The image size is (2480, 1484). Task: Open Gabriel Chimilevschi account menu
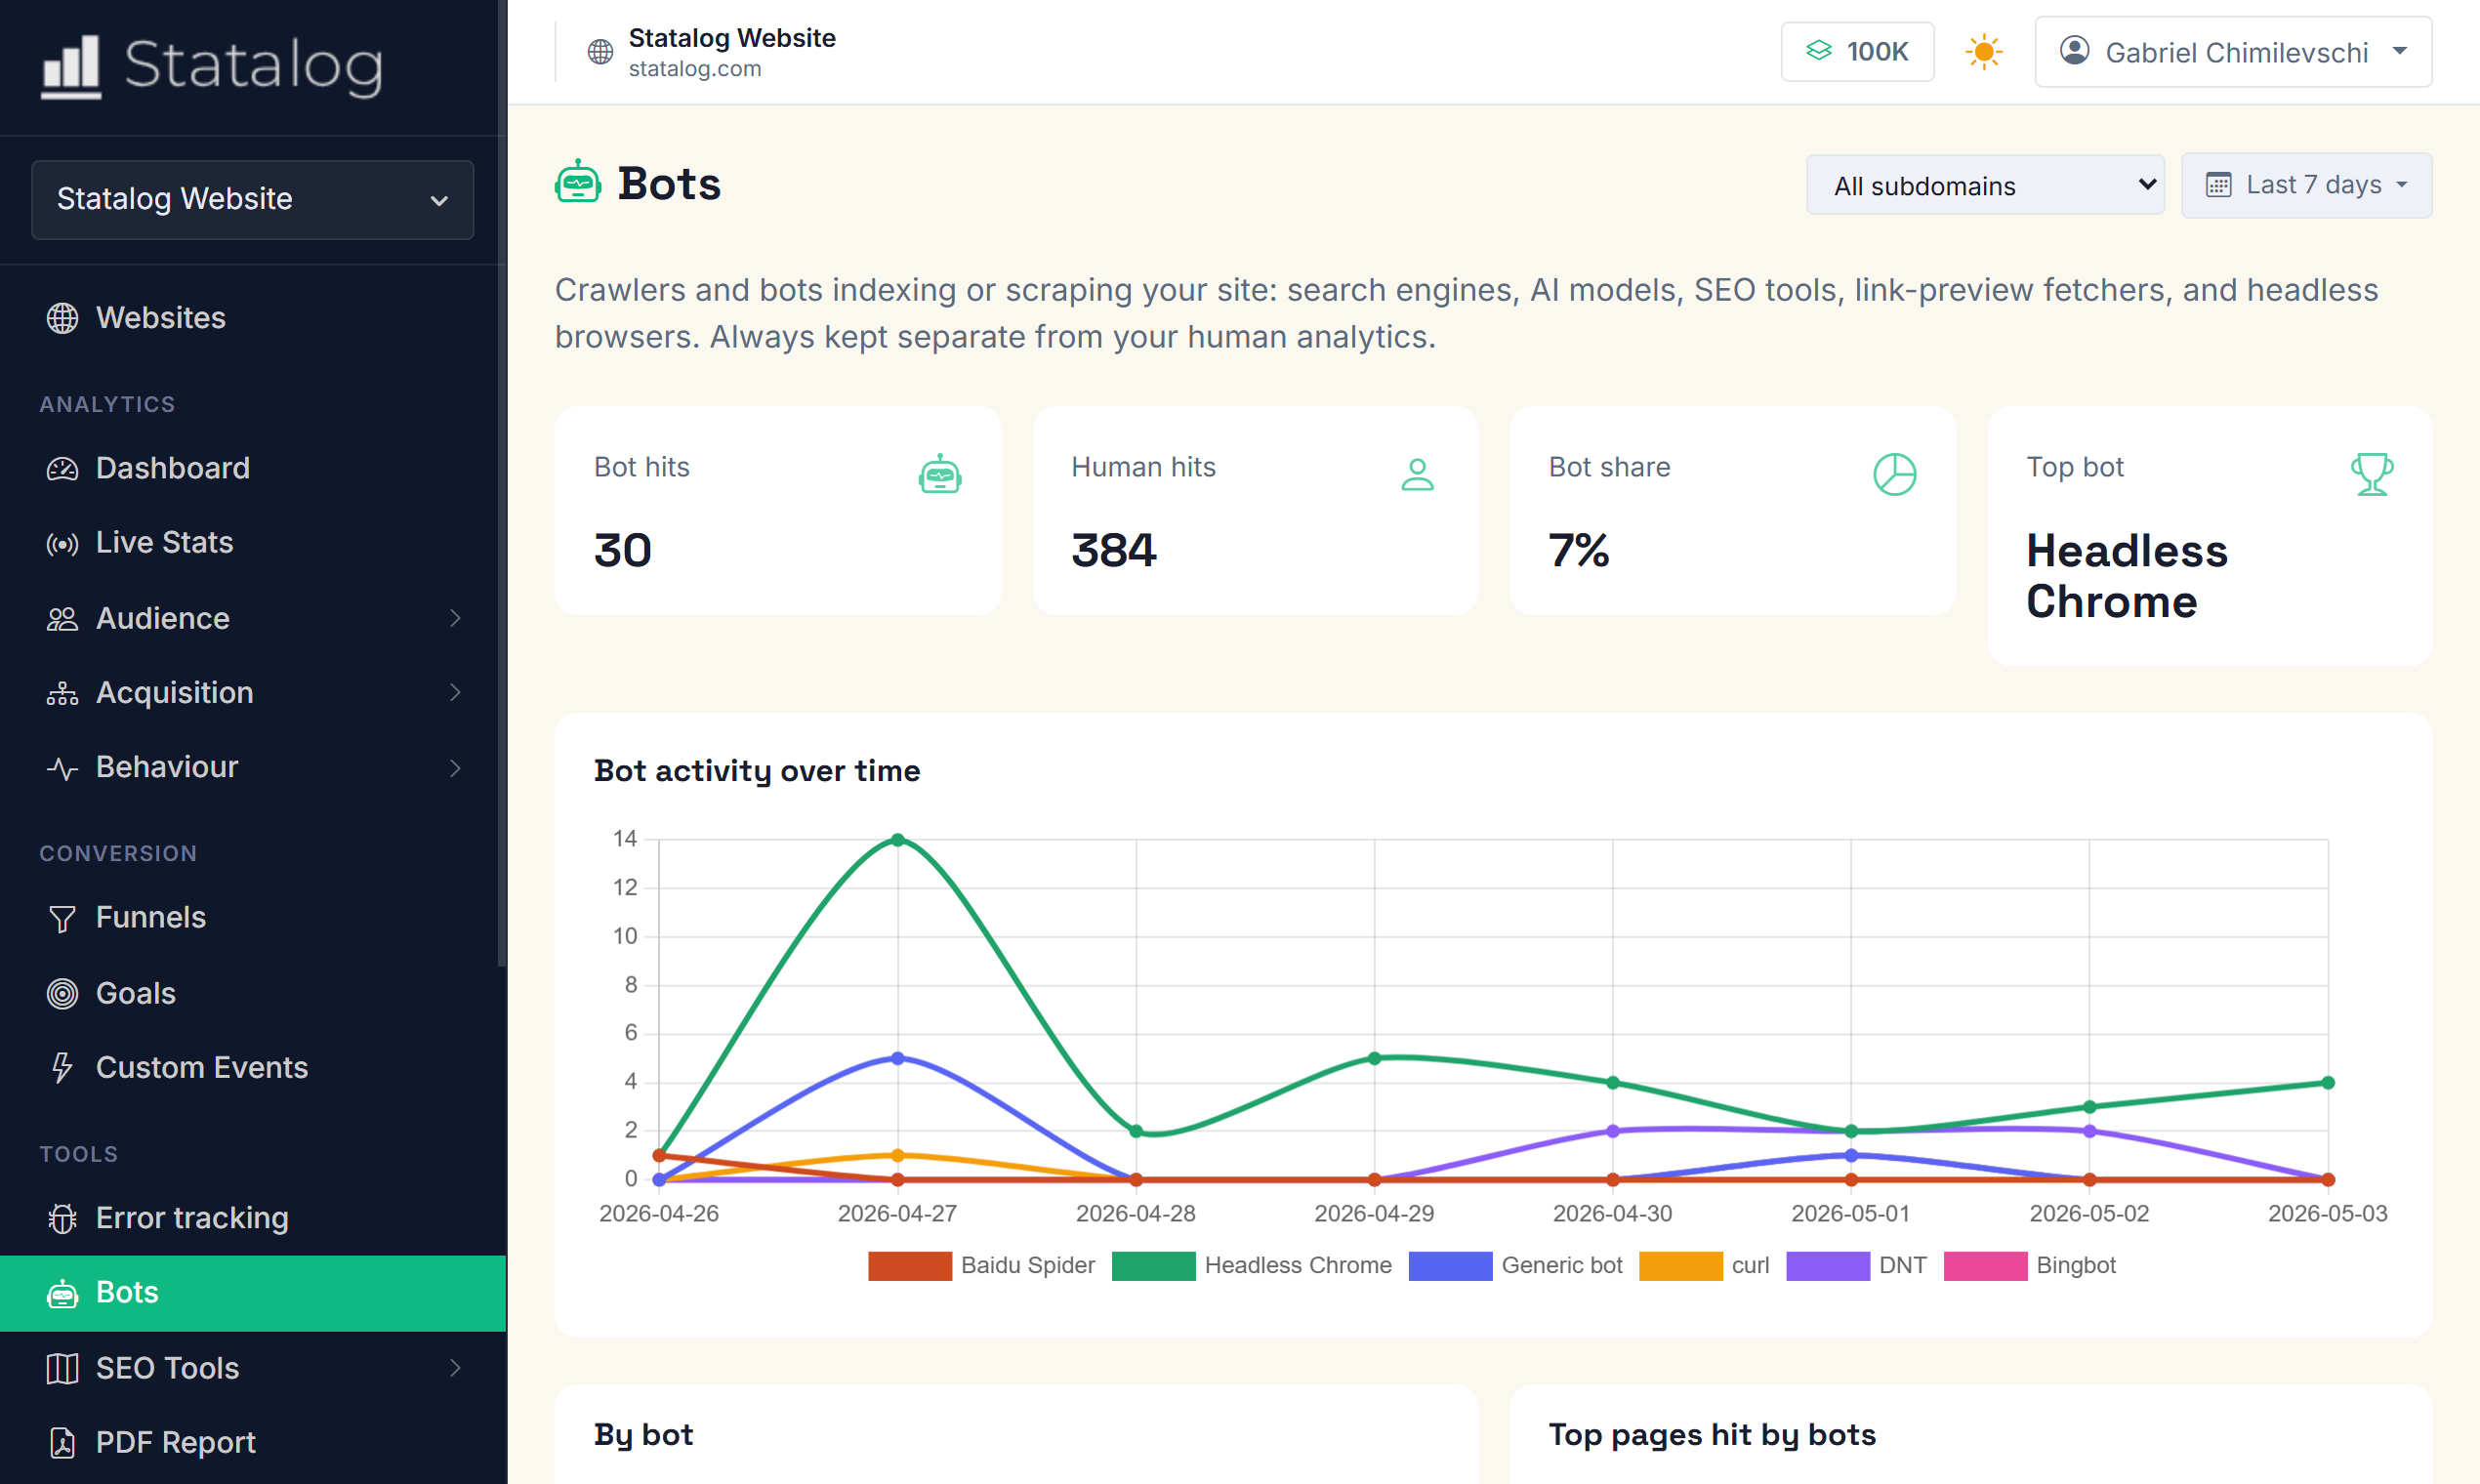(x=2233, y=52)
